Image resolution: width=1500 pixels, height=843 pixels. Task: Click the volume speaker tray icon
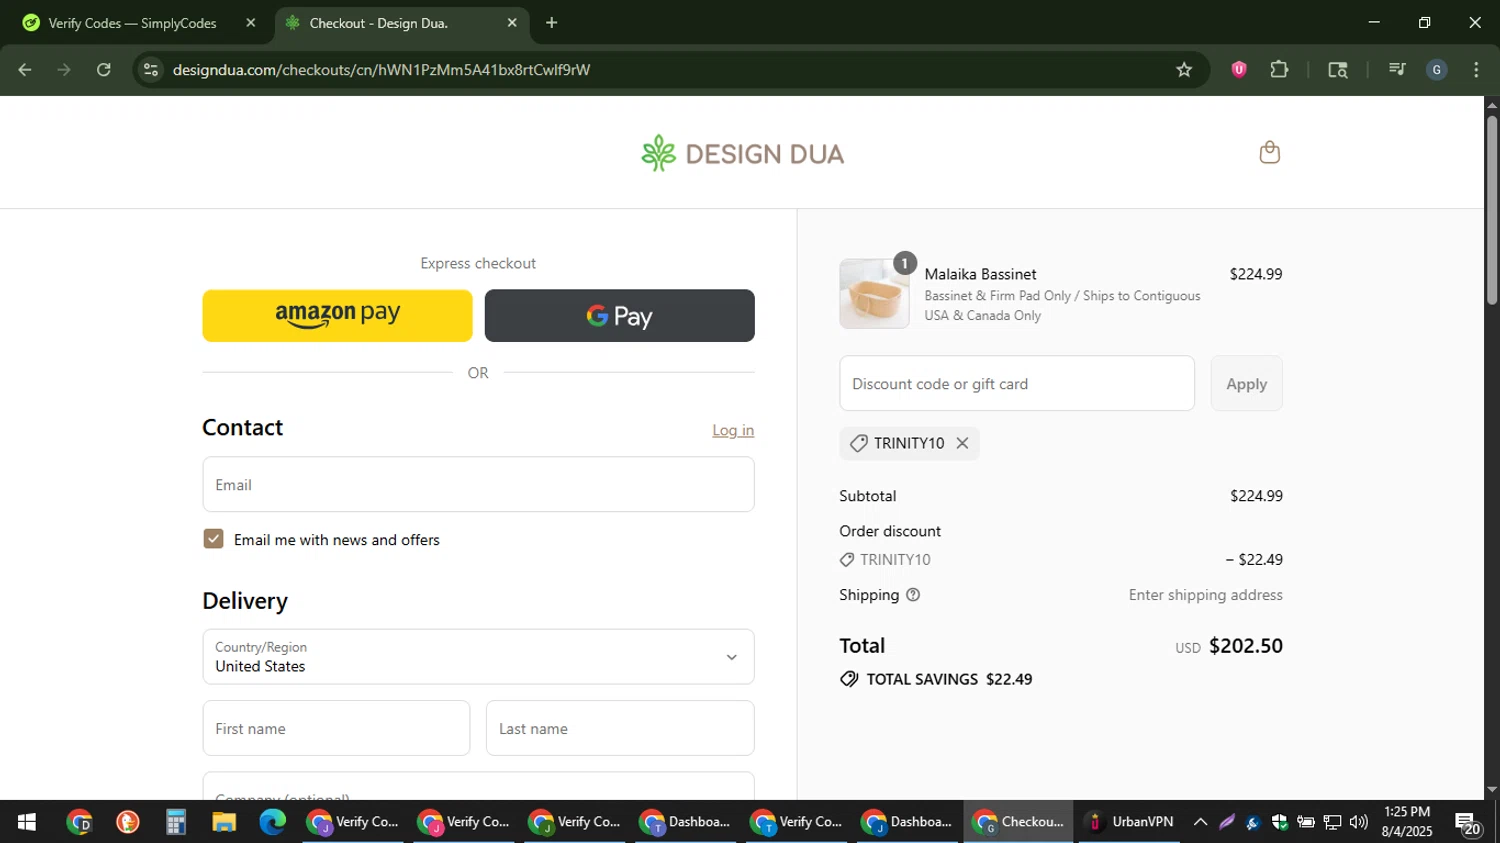point(1358,822)
